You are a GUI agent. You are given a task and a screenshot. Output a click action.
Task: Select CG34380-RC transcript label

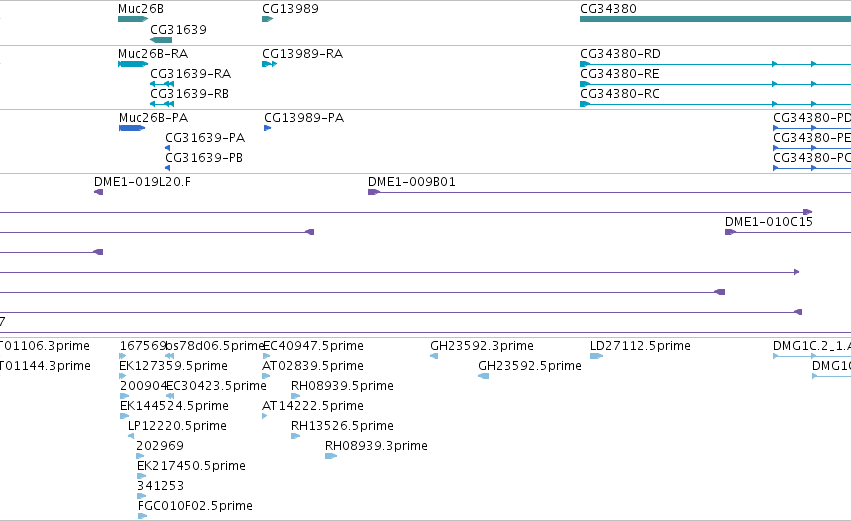(620, 93)
